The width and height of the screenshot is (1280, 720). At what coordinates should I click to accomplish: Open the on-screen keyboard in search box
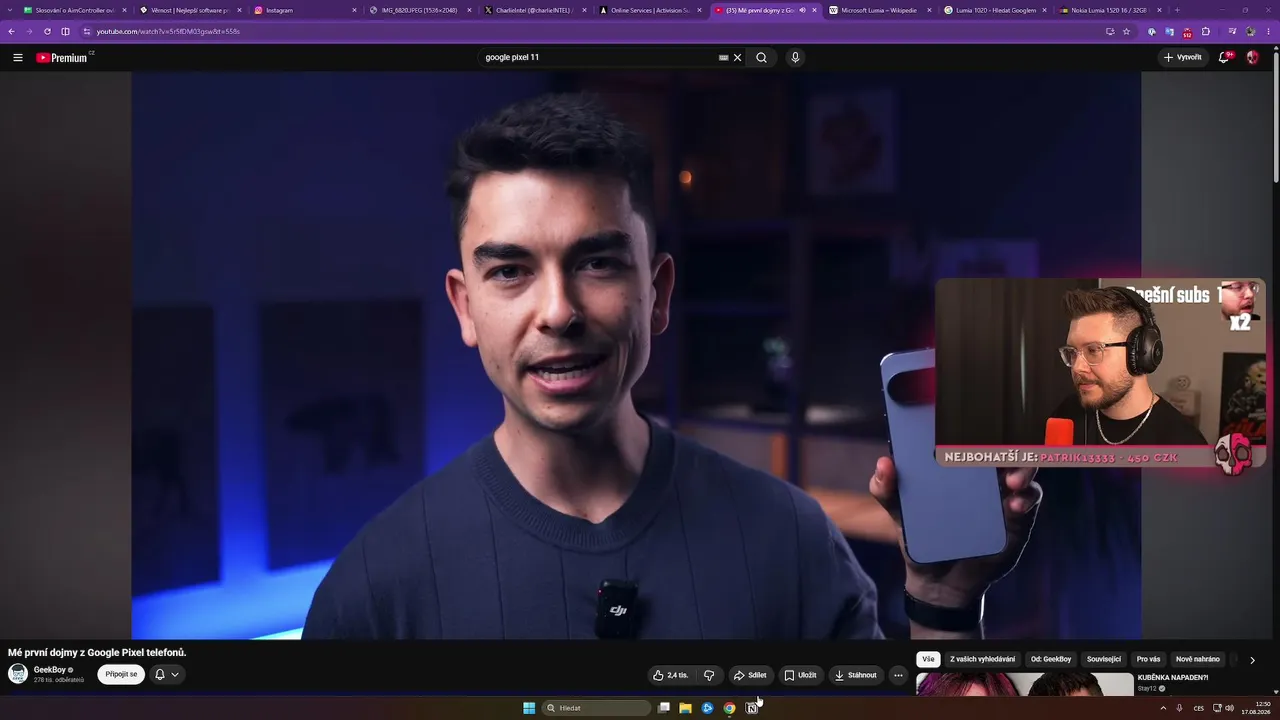(x=723, y=58)
